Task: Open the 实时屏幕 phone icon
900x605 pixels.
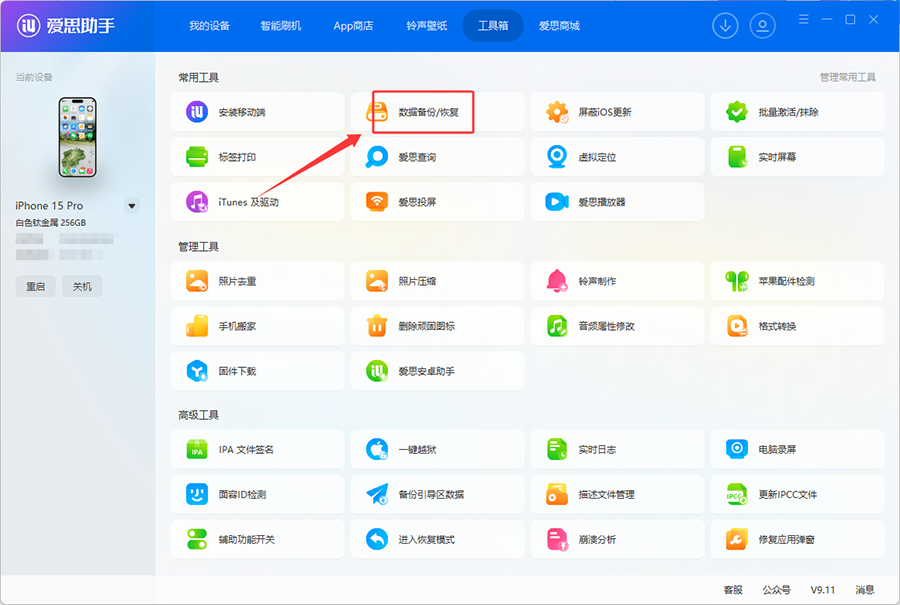Action: click(737, 157)
